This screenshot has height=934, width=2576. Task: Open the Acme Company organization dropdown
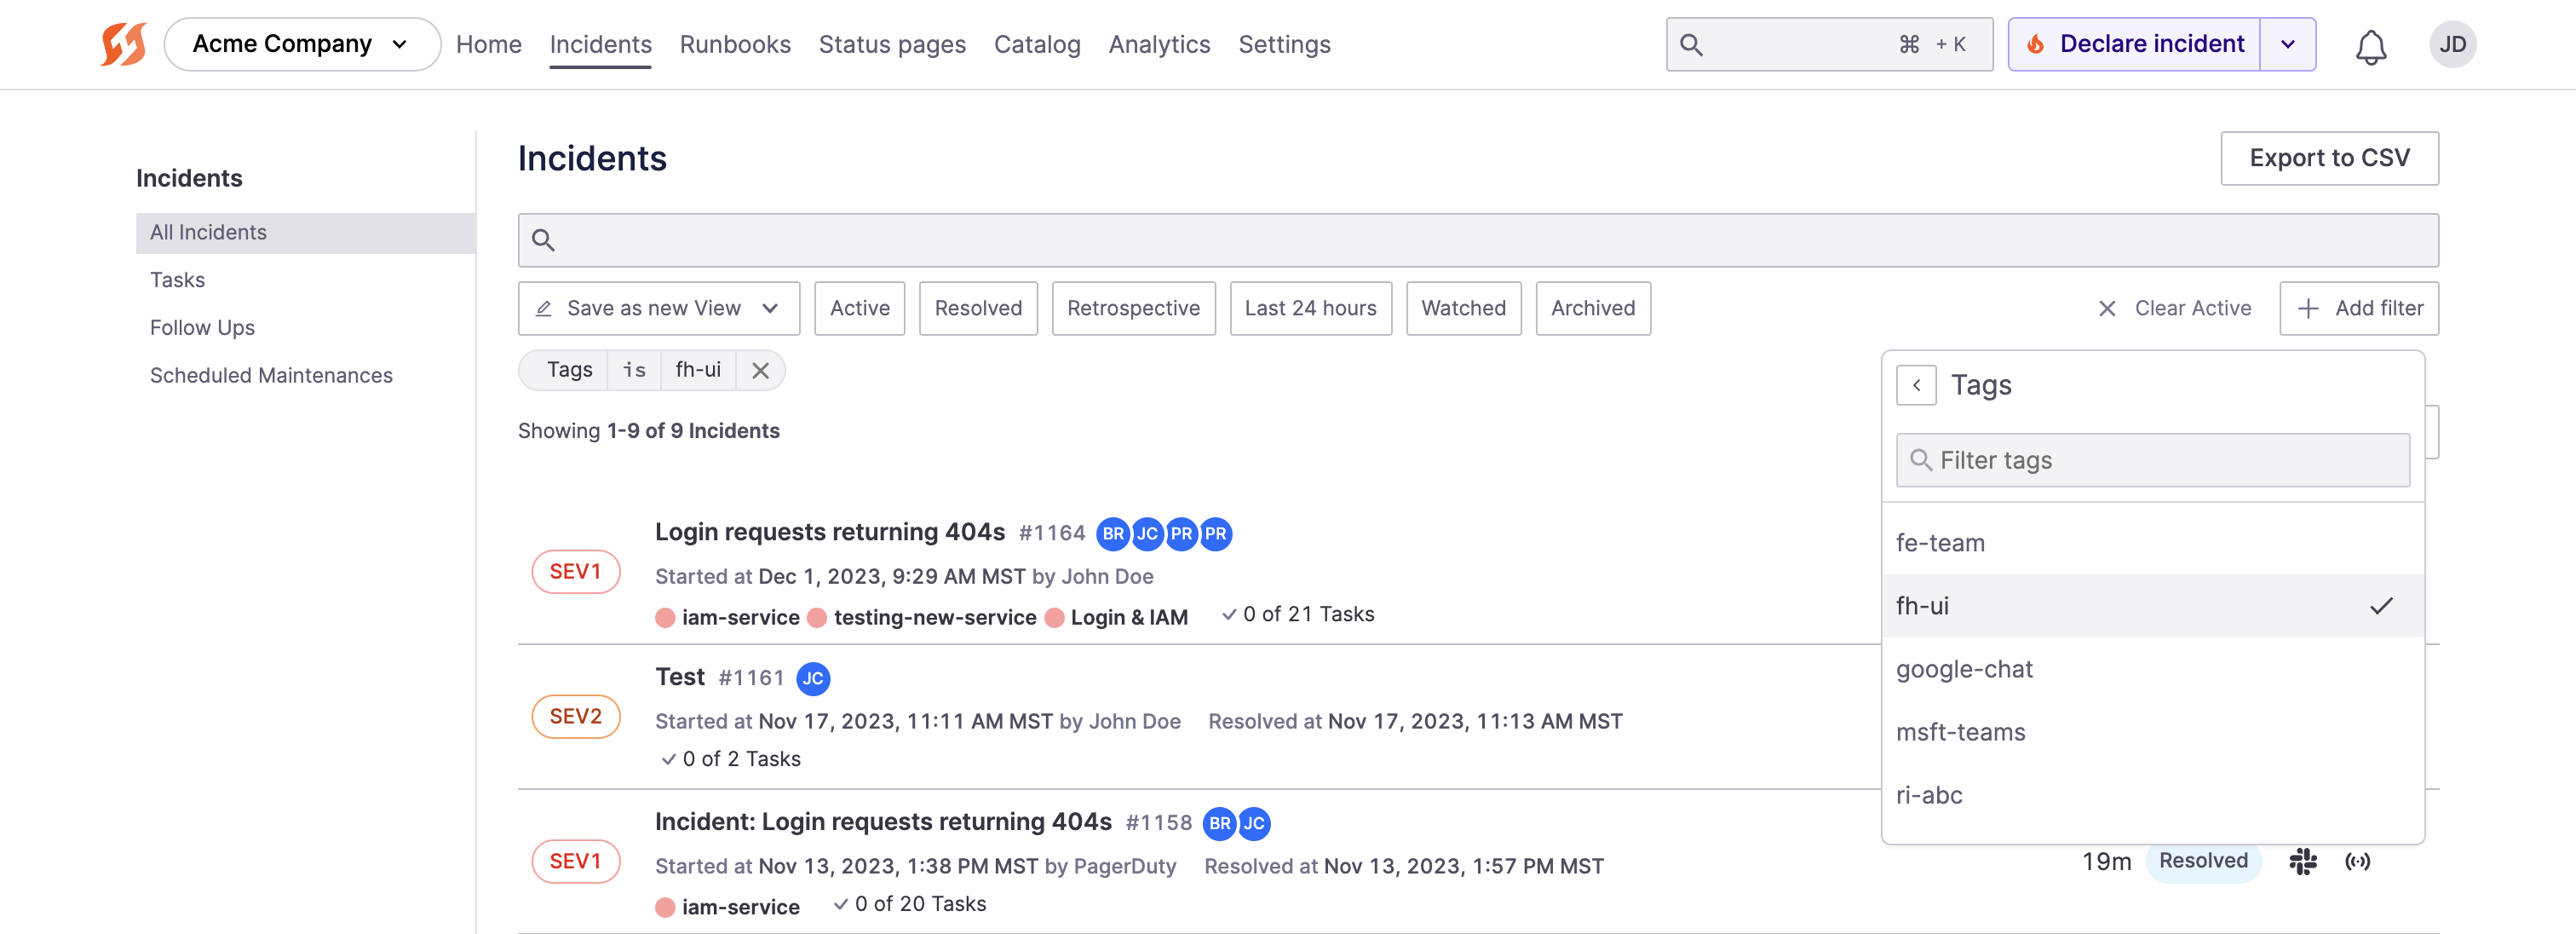(301, 44)
